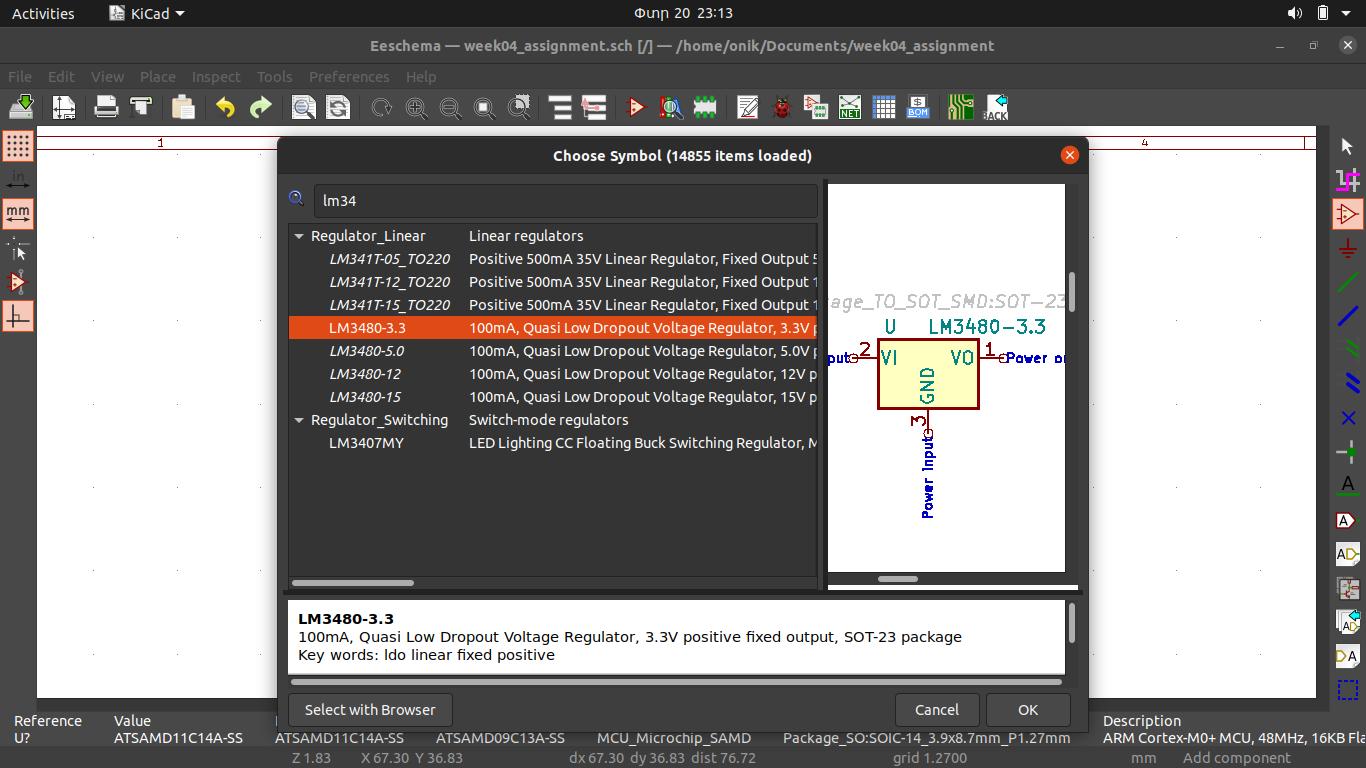This screenshot has height=768, width=1366.
Task: Select the arrow cursor tool in right toolbar
Action: tap(1347, 146)
